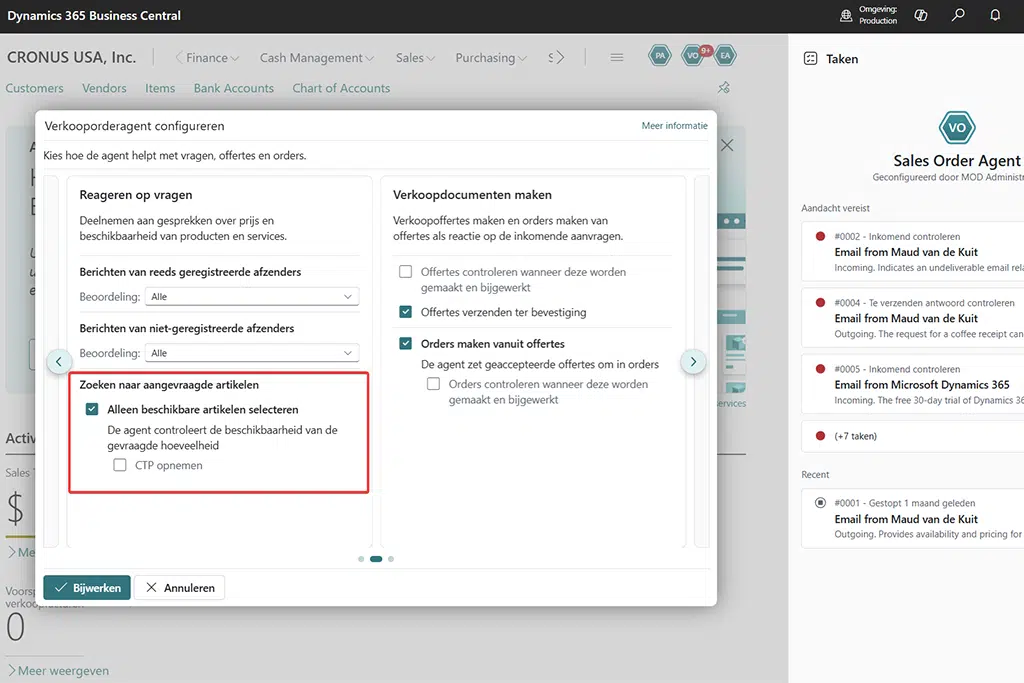Image resolution: width=1024 pixels, height=683 pixels.
Task: Select the first page indicator dot
Action: click(361, 559)
